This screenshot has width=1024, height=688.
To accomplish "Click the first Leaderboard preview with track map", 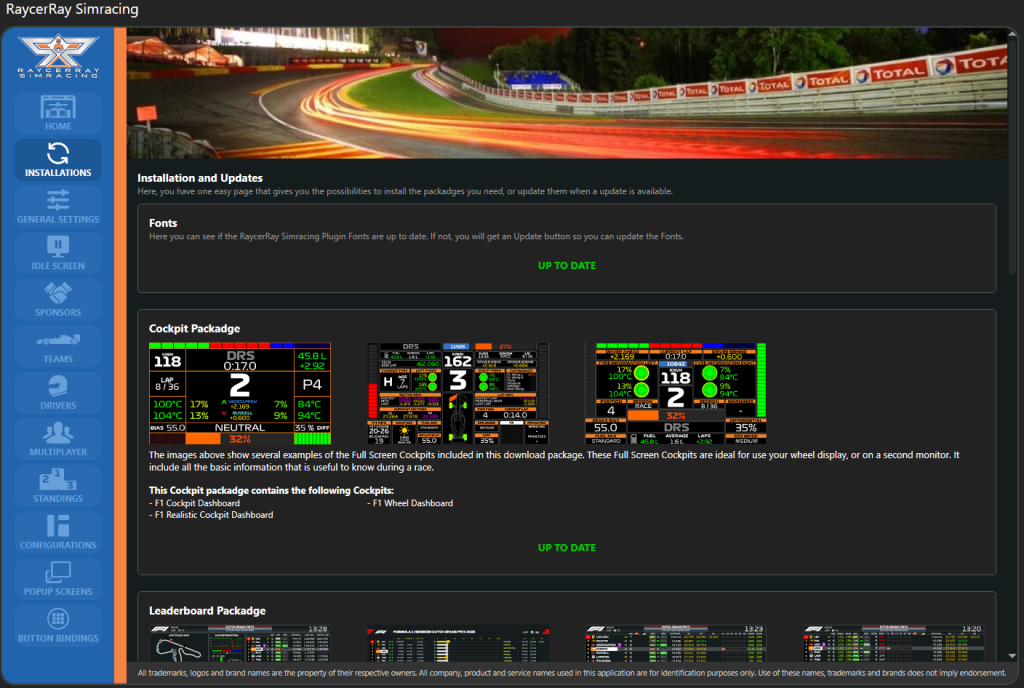I will (x=239, y=643).
